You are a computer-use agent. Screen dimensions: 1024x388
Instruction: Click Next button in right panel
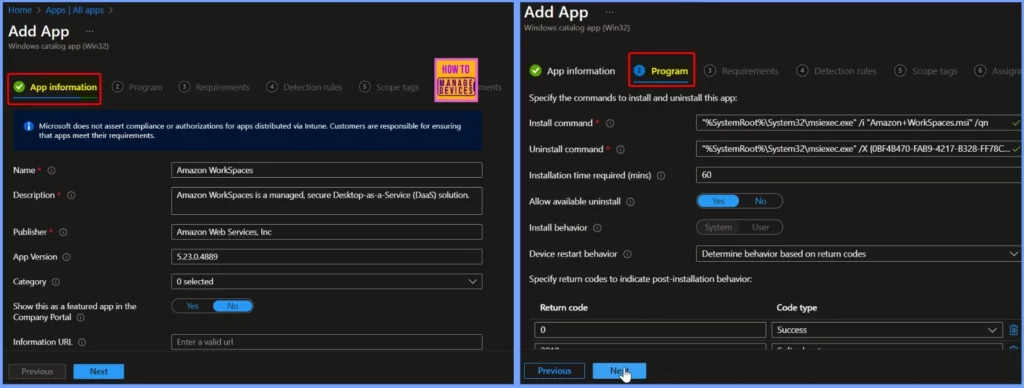[x=619, y=371]
